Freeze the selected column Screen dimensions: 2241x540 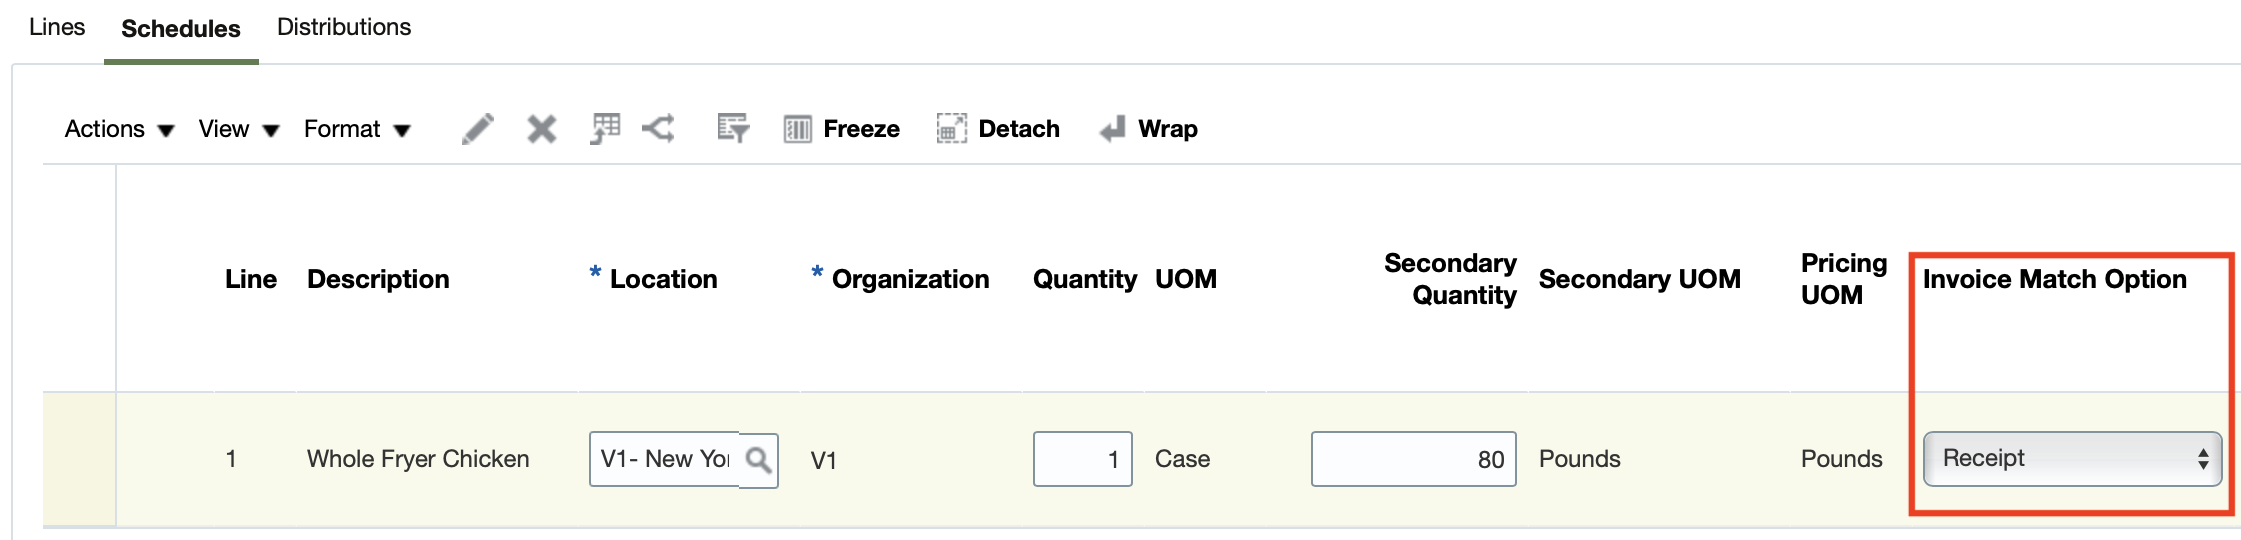[842, 129]
